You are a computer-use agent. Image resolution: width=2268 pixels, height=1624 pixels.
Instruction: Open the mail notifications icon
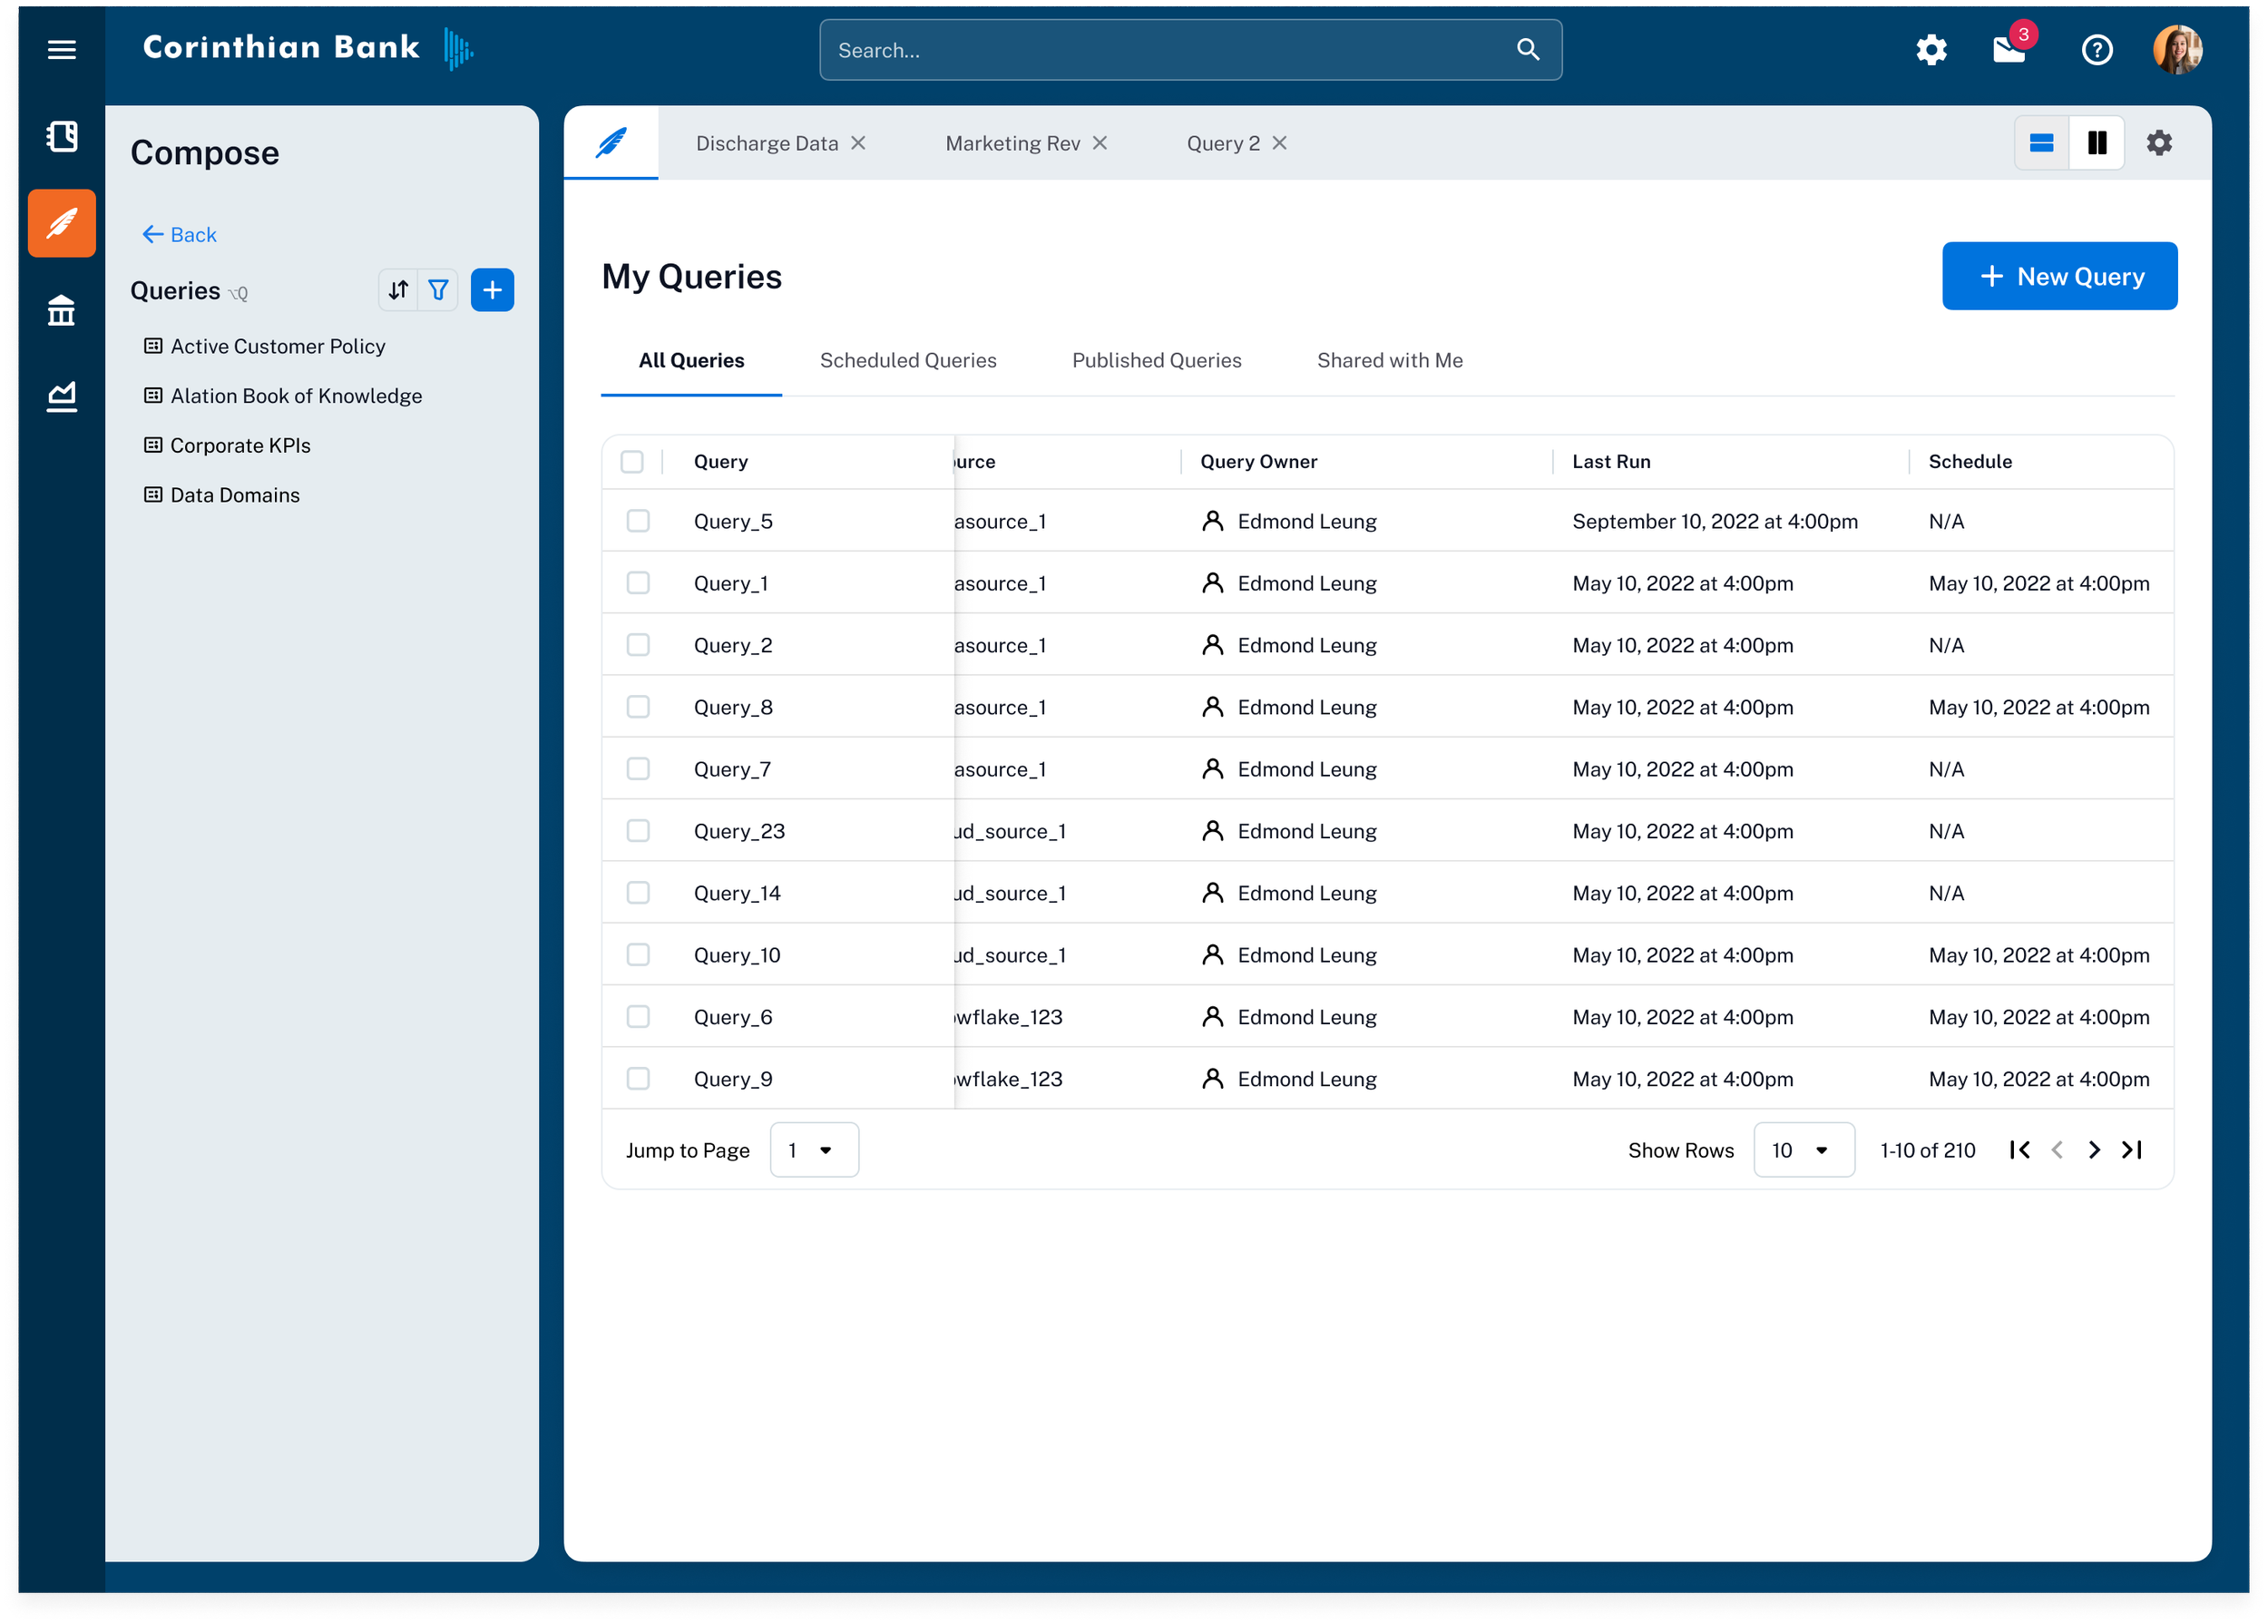pos(2009,49)
